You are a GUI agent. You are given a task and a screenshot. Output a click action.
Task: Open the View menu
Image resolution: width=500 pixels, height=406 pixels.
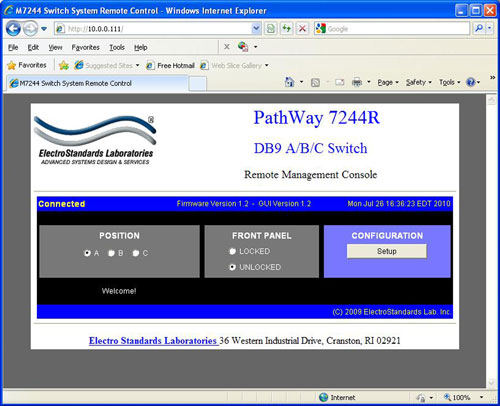(x=55, y=47)
